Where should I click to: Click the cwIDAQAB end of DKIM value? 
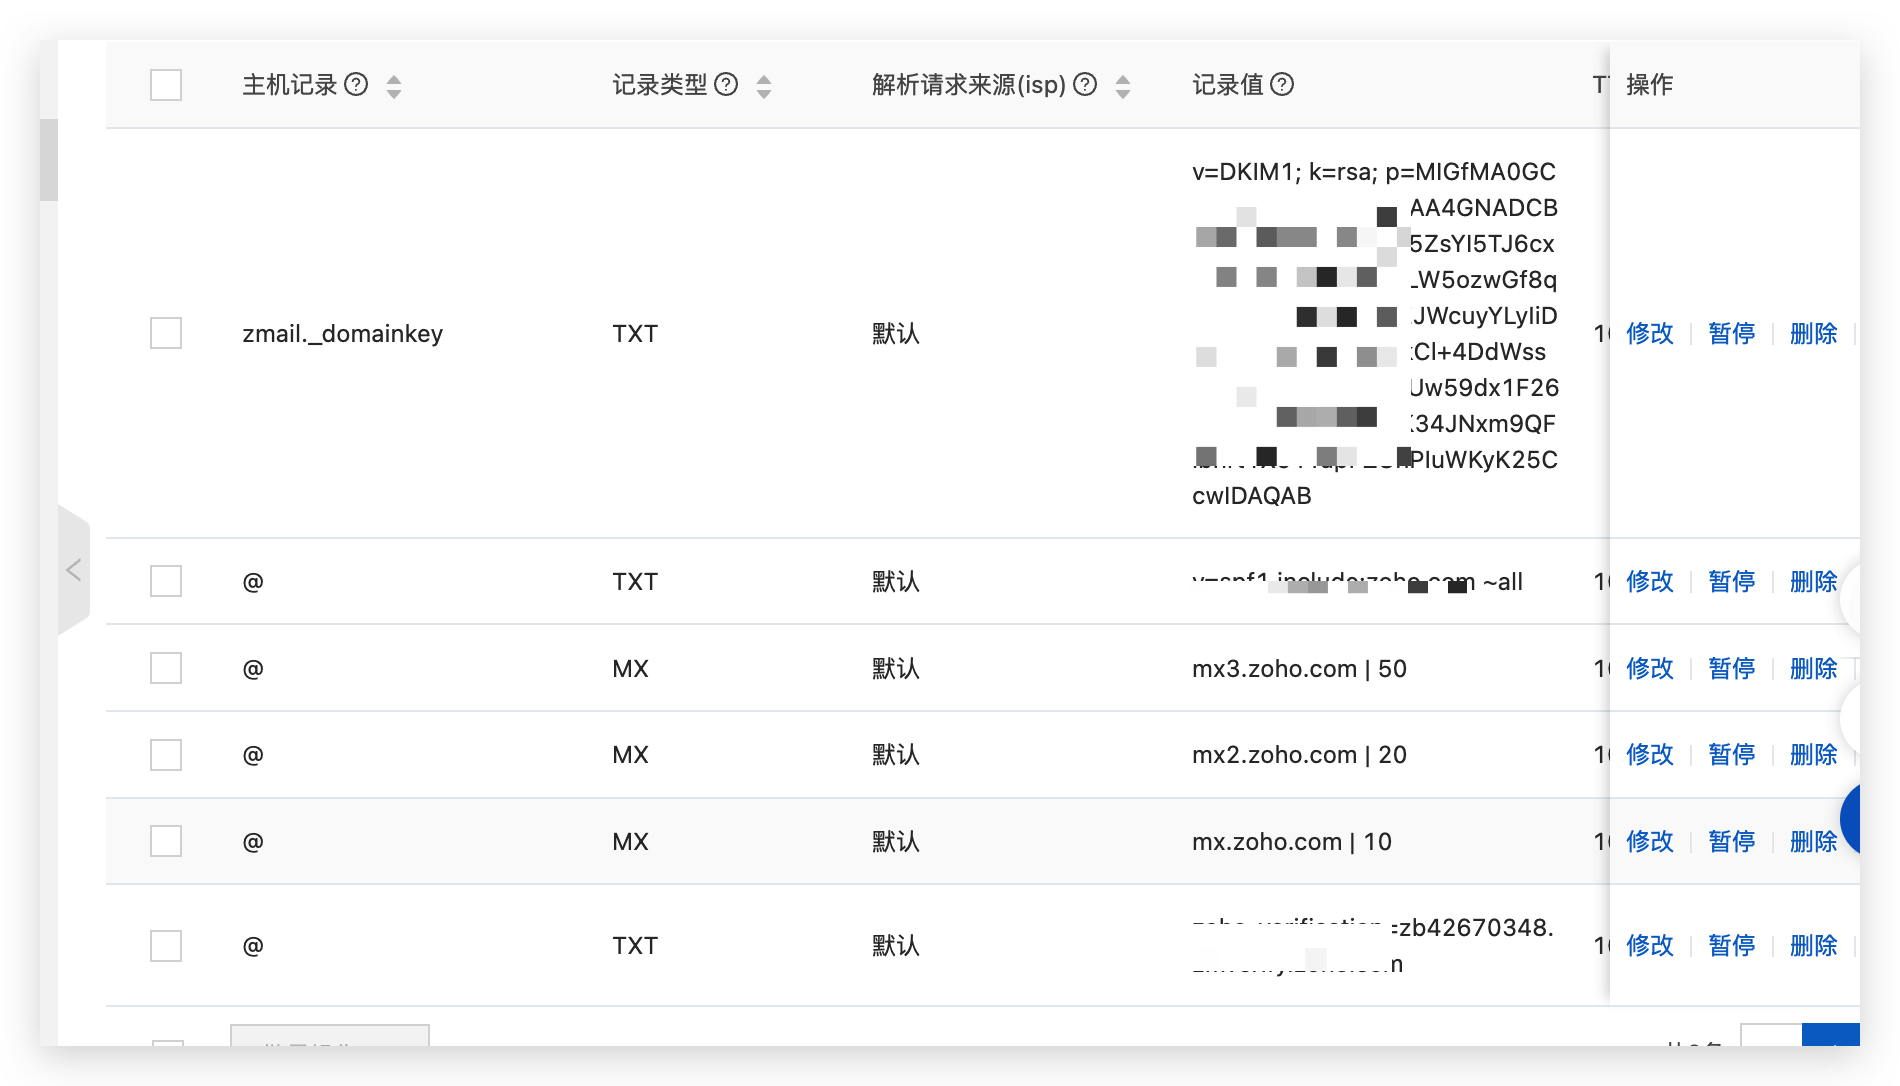click(x=1251, y=496)
